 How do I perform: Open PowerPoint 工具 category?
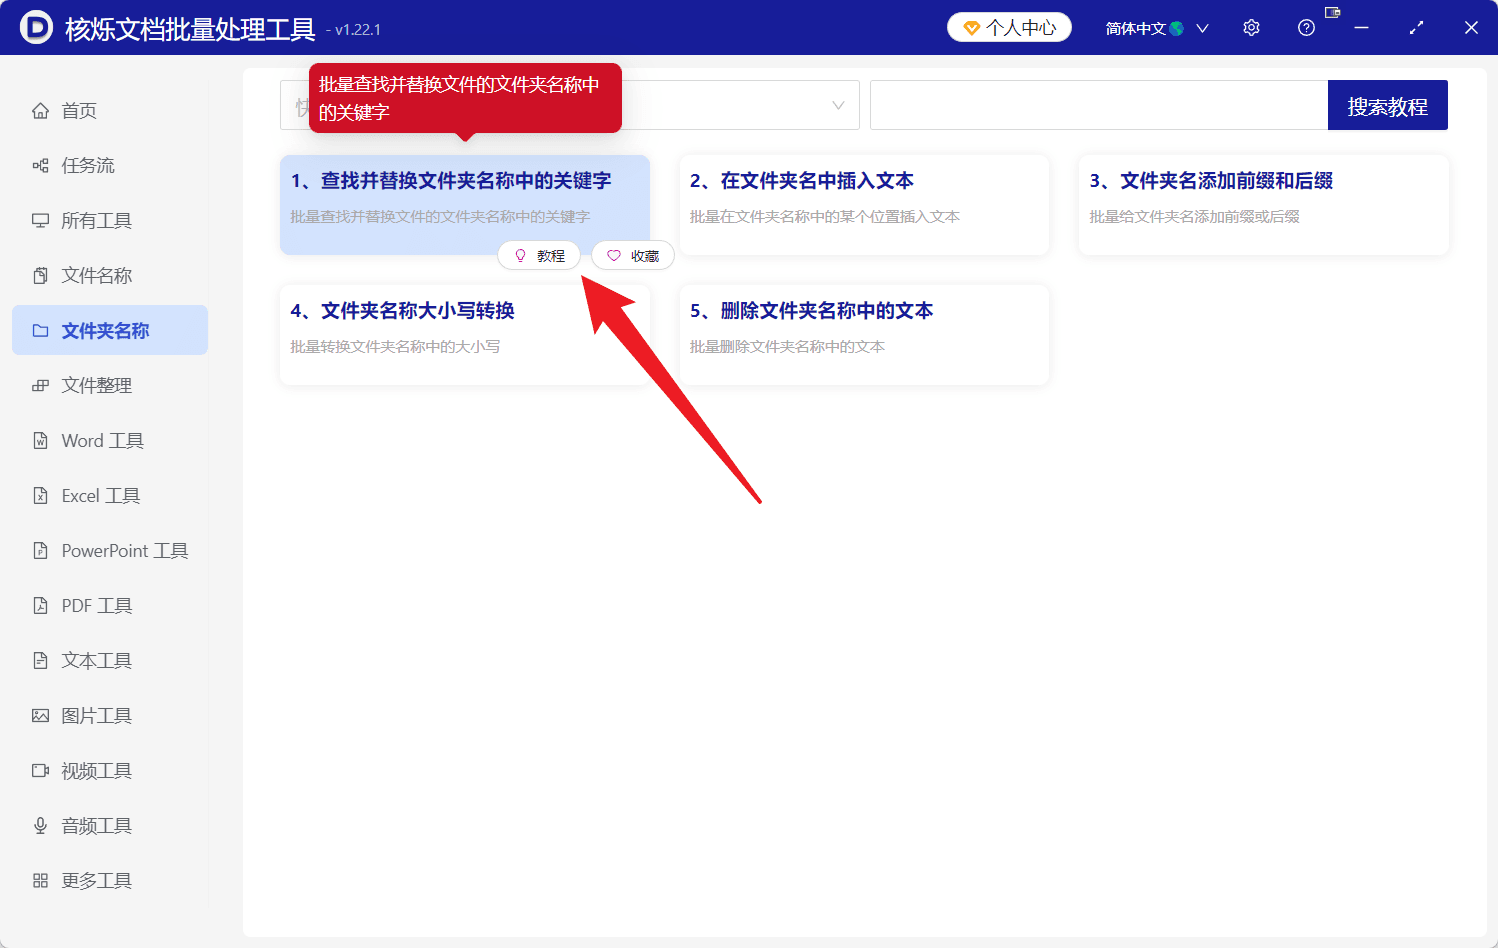[x=110, y=551]
